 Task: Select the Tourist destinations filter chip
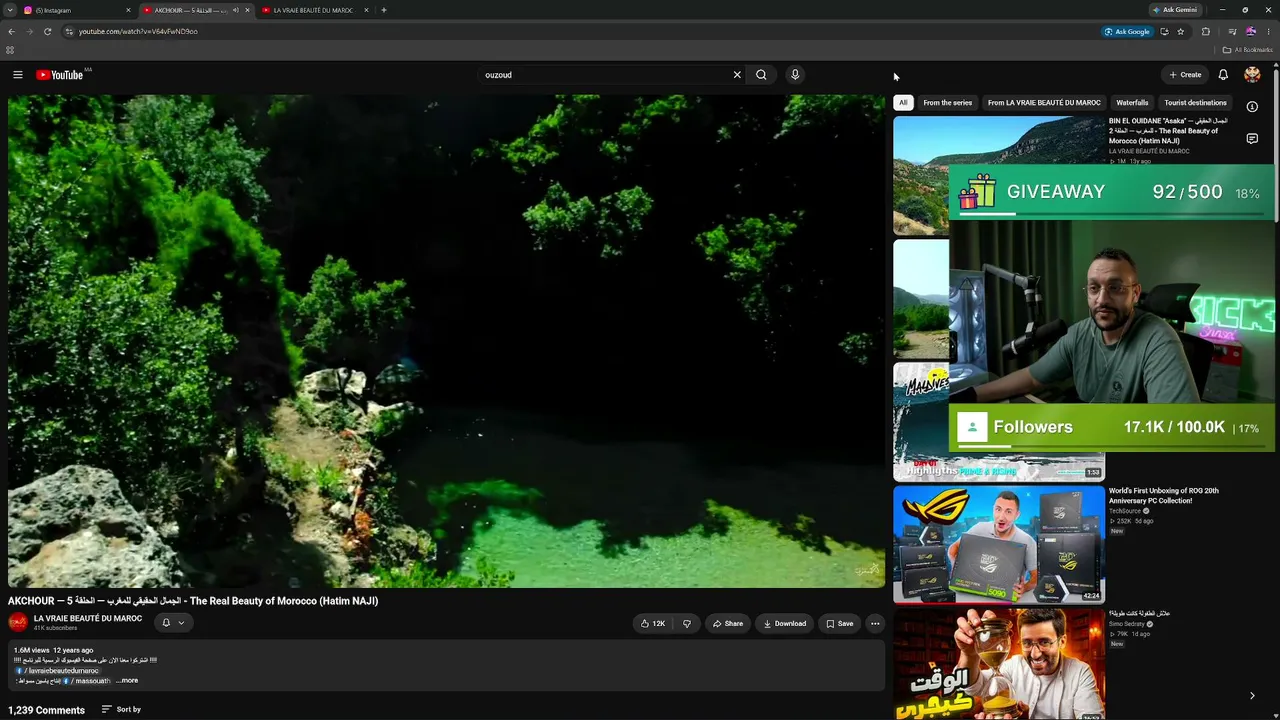1195,102
